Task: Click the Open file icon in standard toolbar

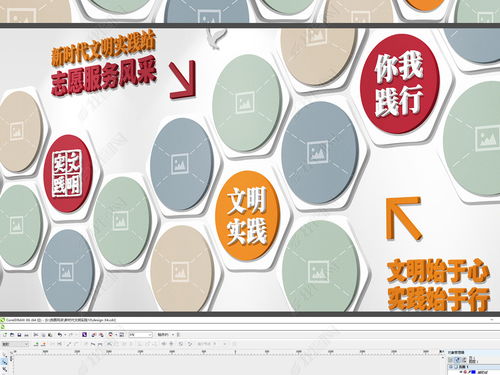Action: pos(12,335)
